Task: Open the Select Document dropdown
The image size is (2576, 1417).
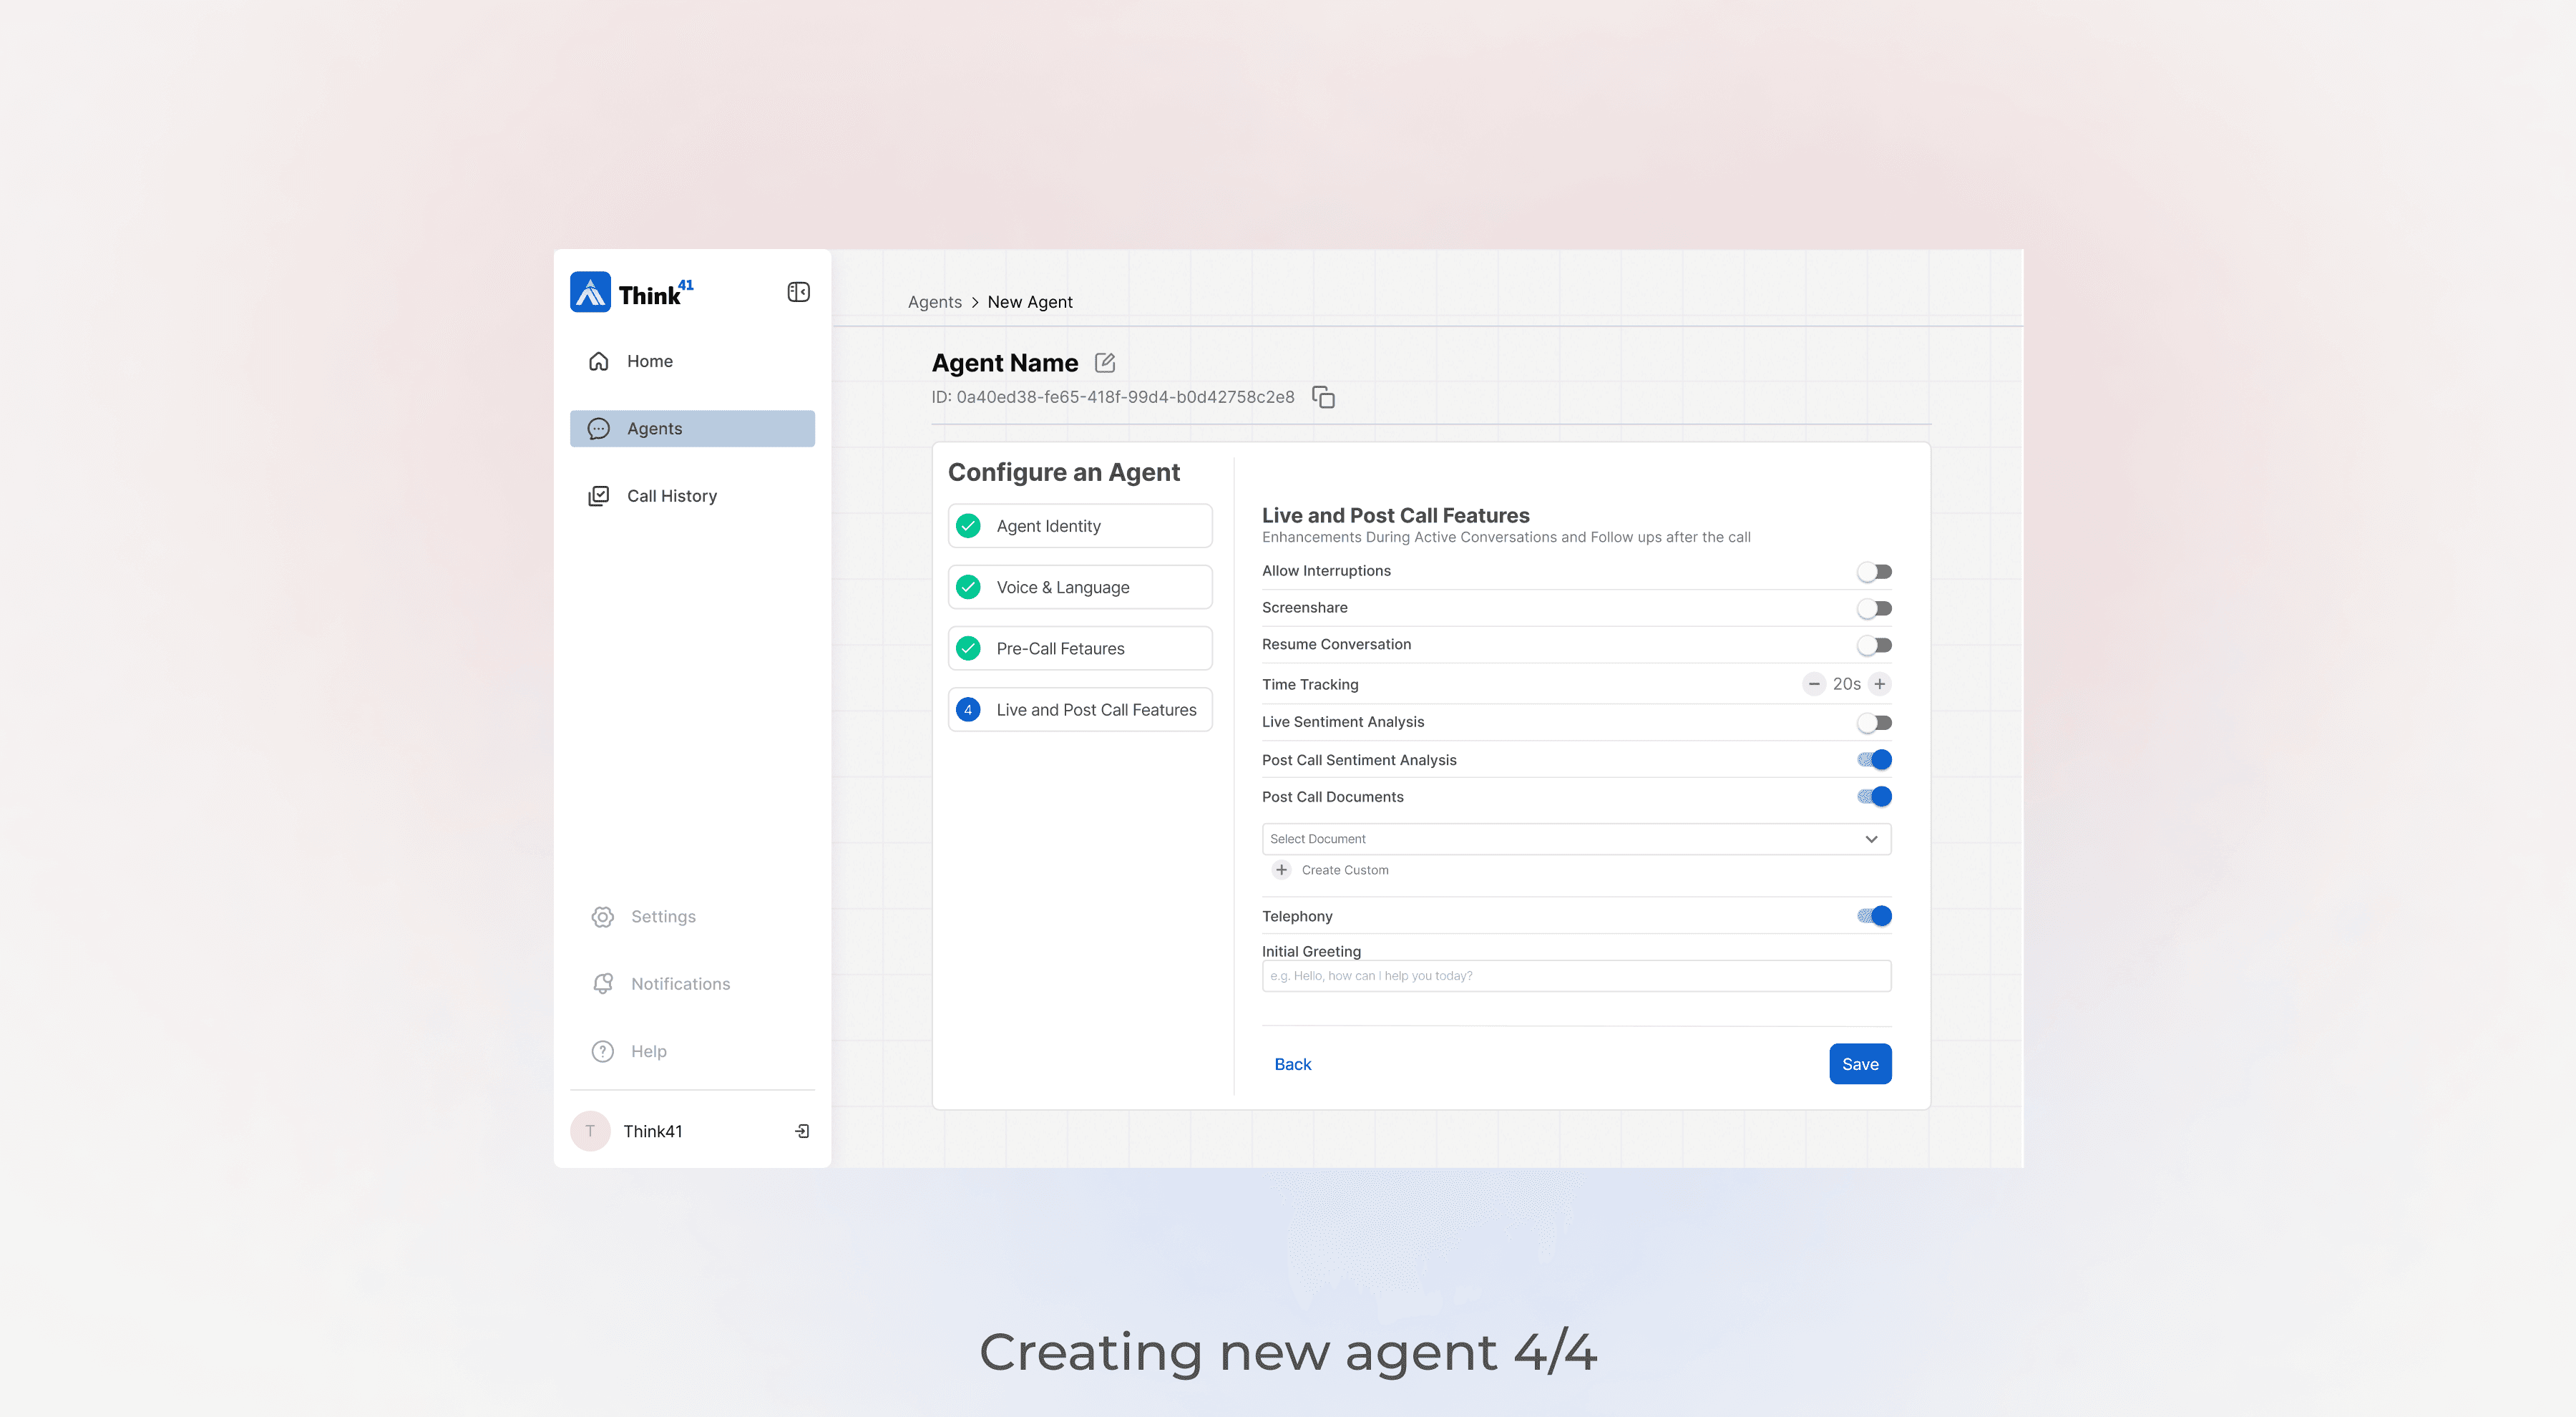Action: coord(1575,839)
